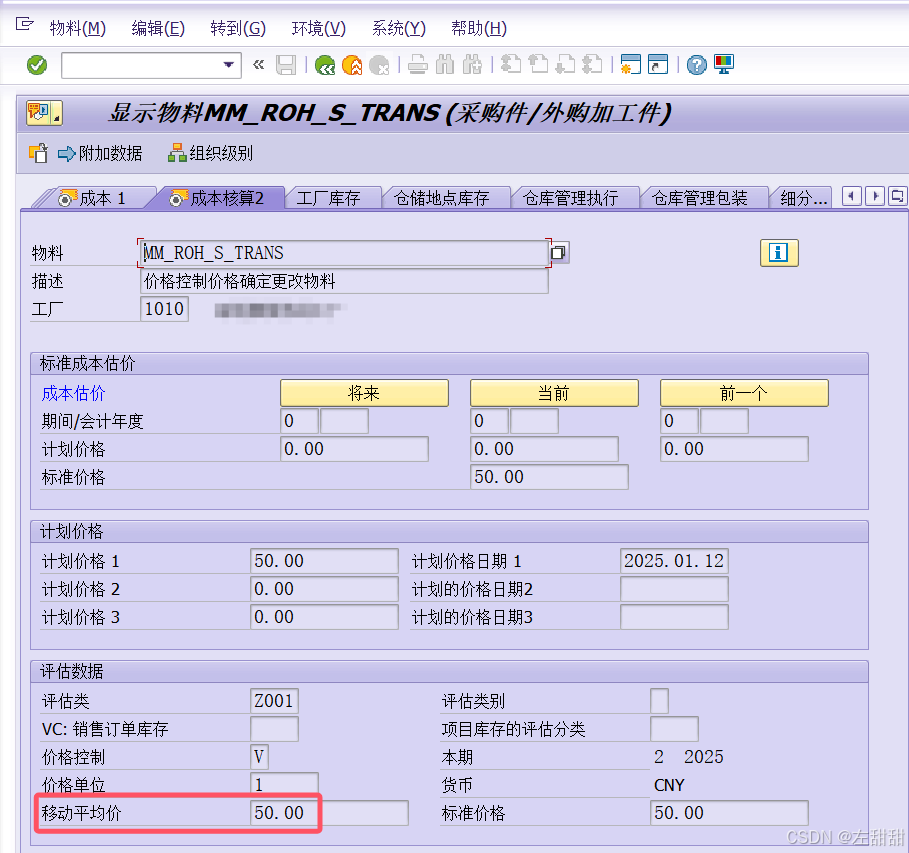
Task: Switch to the 仓库管理包装 tab
Action: click(x=699, y=198)
